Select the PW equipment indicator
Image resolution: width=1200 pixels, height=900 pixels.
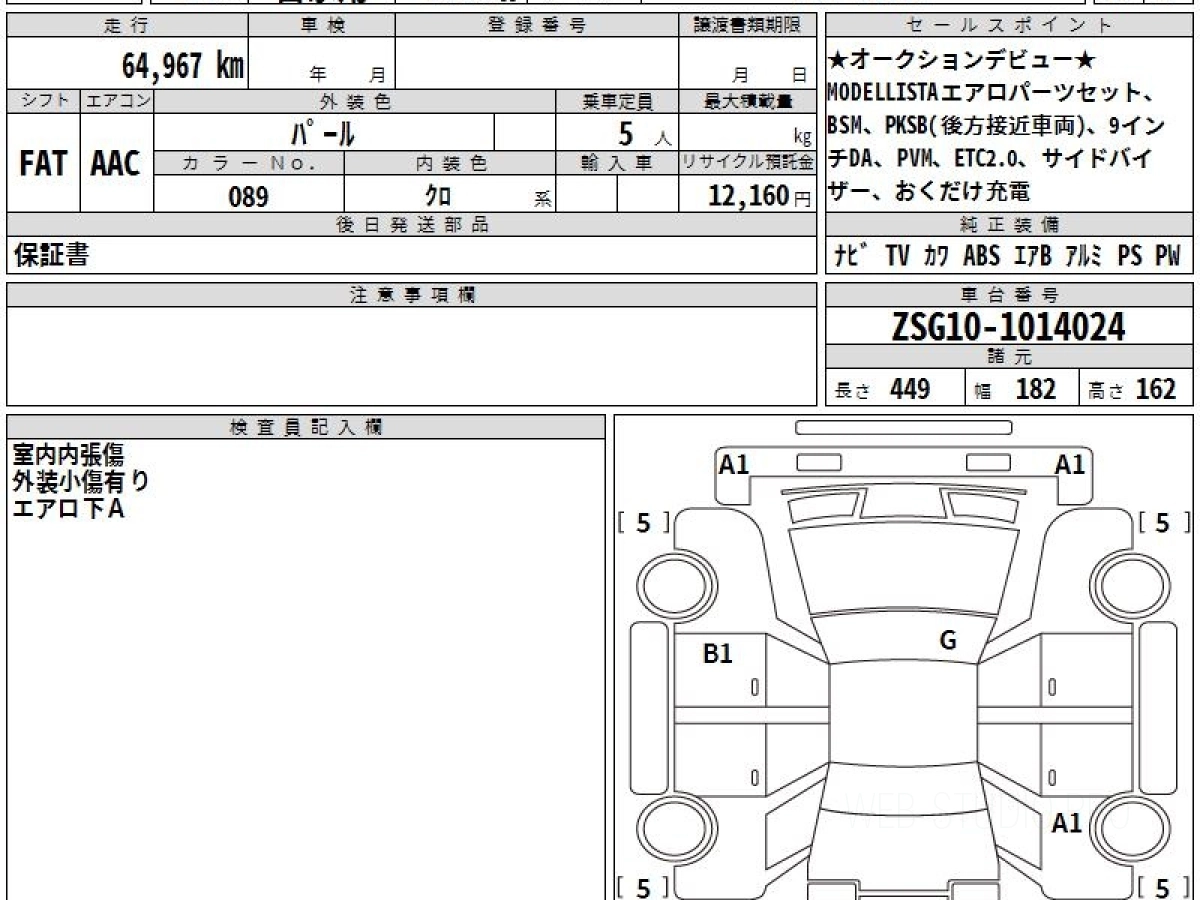[x=1167, y=256]
